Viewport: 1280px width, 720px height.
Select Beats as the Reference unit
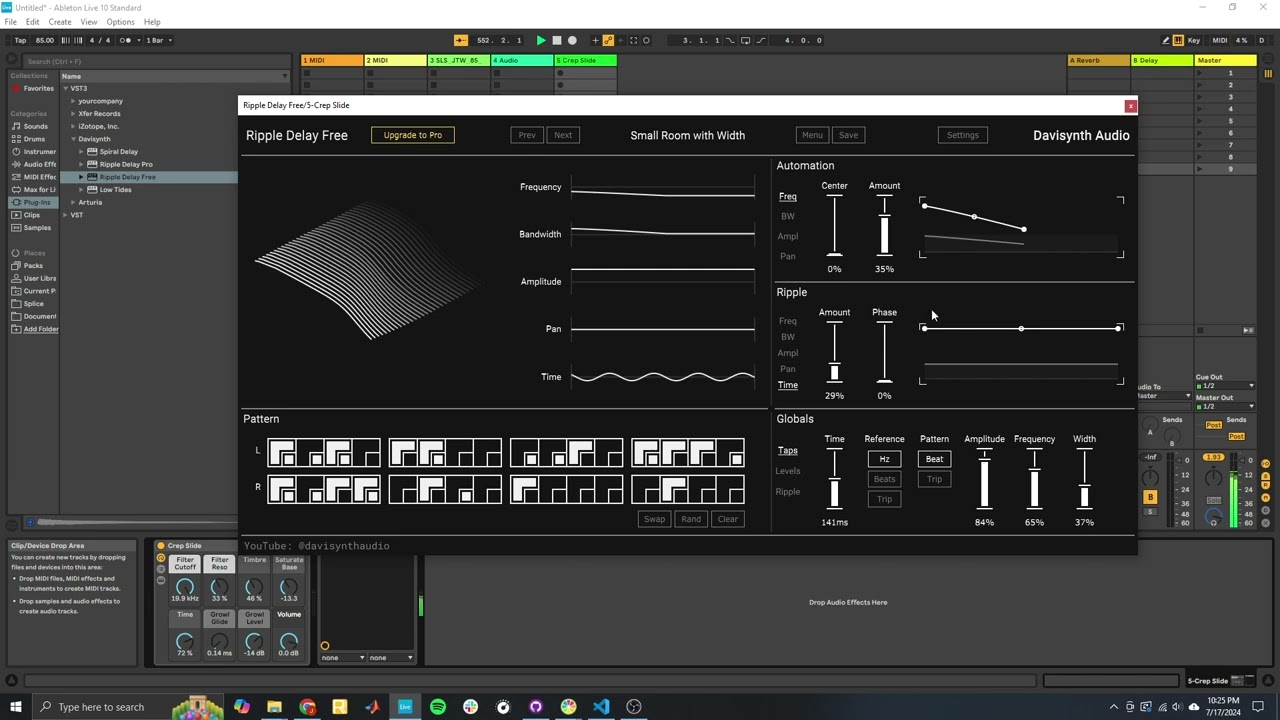click(884, 479)
